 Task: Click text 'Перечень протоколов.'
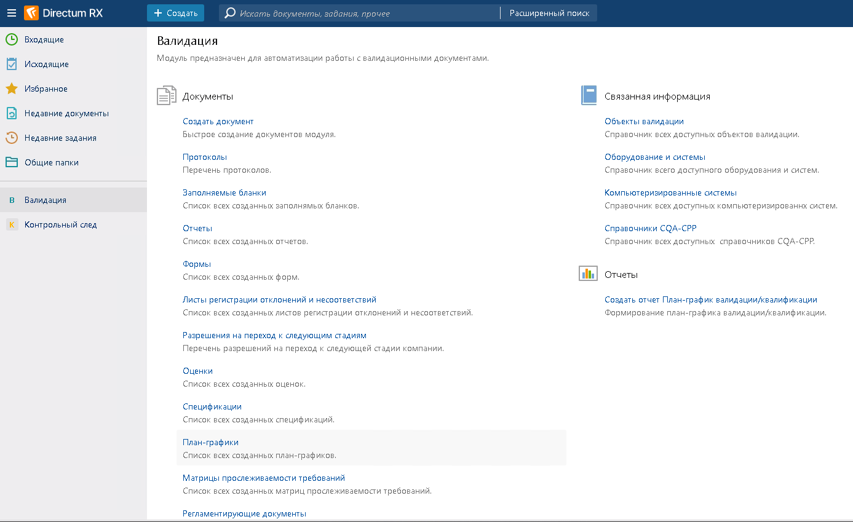[227, 170]
